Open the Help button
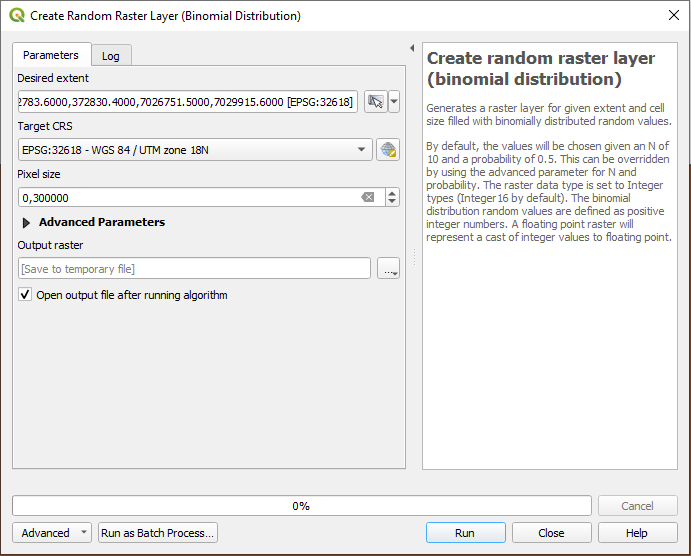 click(637, 533)
